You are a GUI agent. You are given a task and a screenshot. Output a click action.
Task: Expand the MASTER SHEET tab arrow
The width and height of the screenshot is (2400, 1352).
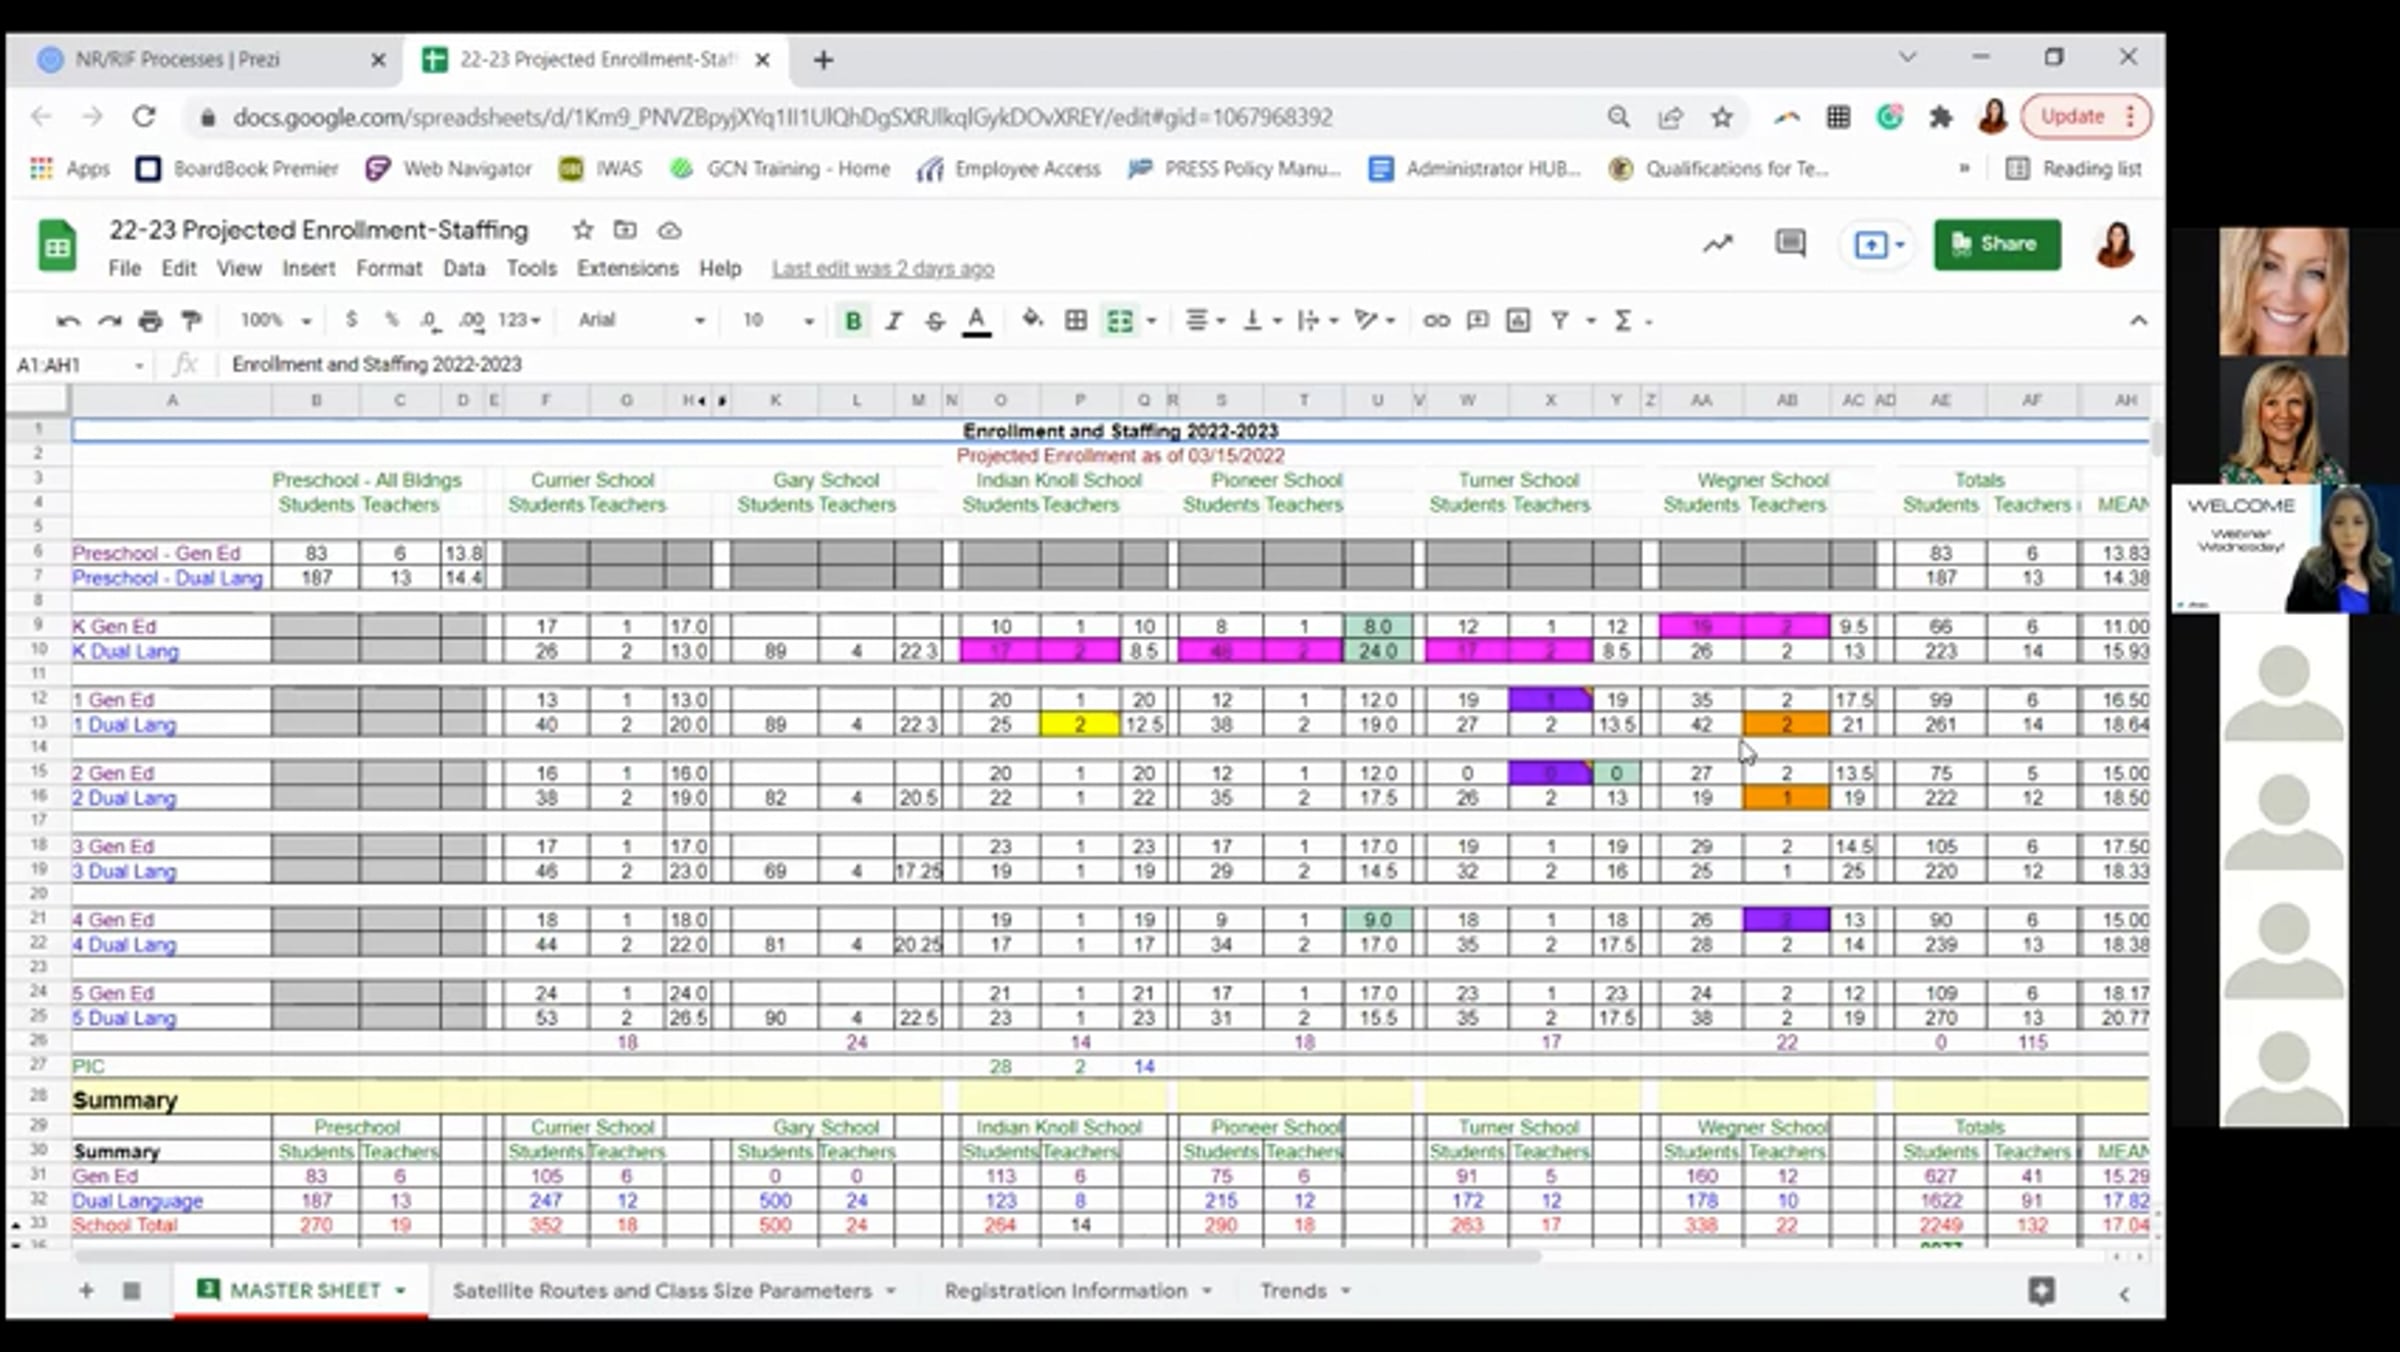coord(401,1290)
